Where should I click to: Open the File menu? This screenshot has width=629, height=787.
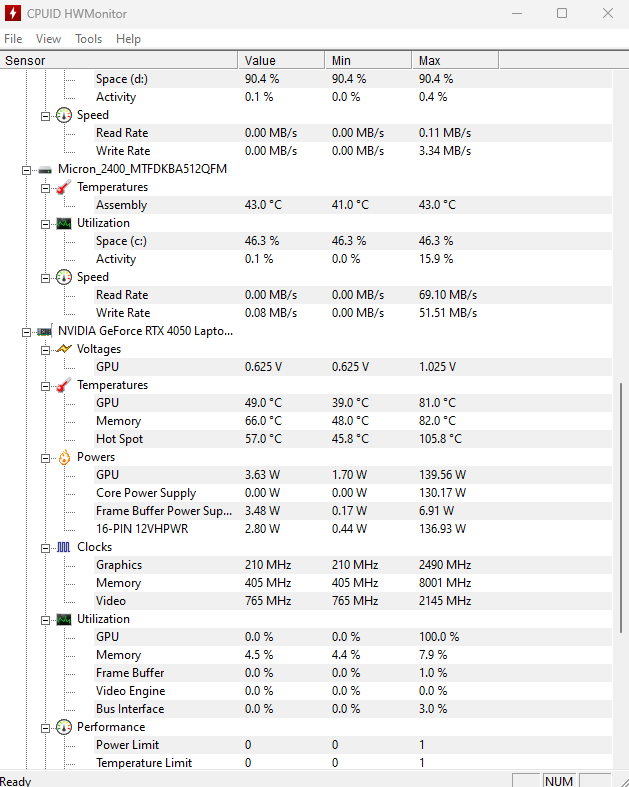click(x=13, y=39)
